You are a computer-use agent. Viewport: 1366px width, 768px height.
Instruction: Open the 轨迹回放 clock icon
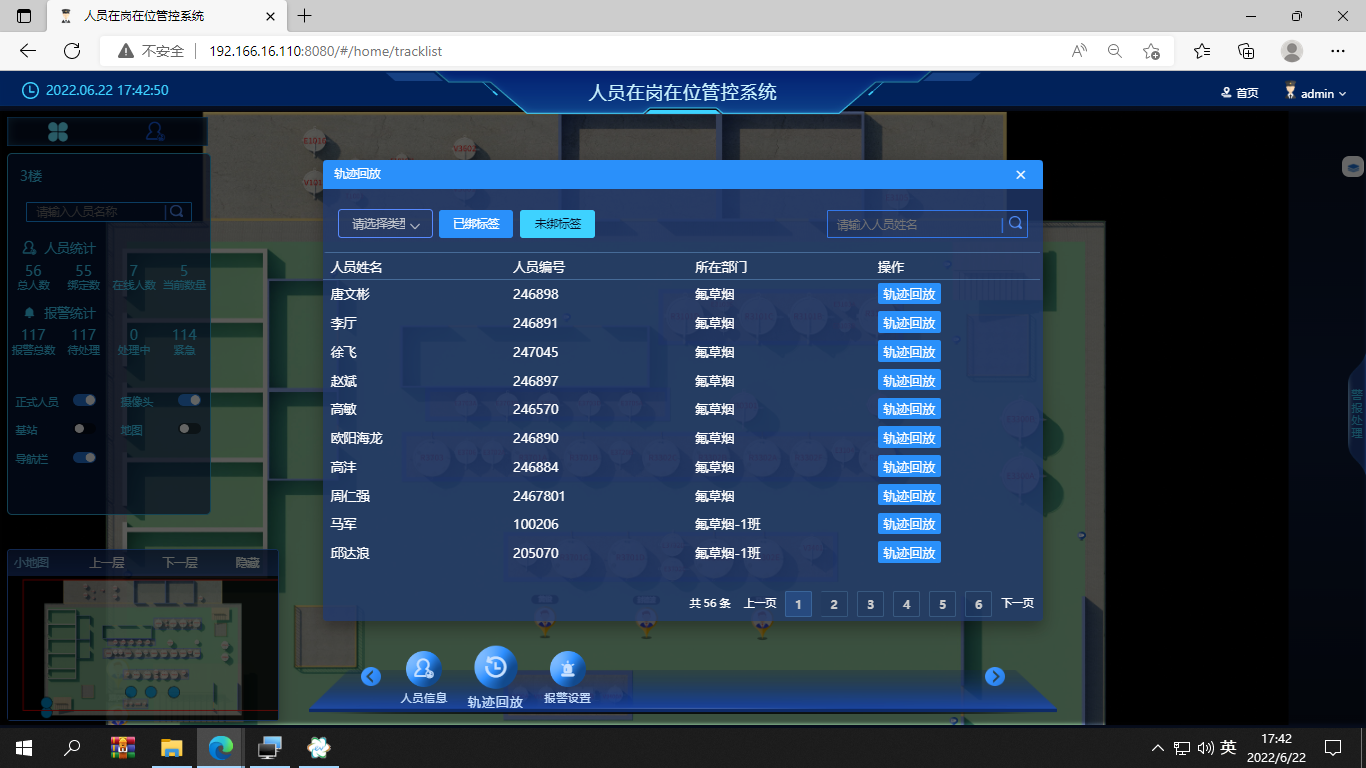click(495, 668)
